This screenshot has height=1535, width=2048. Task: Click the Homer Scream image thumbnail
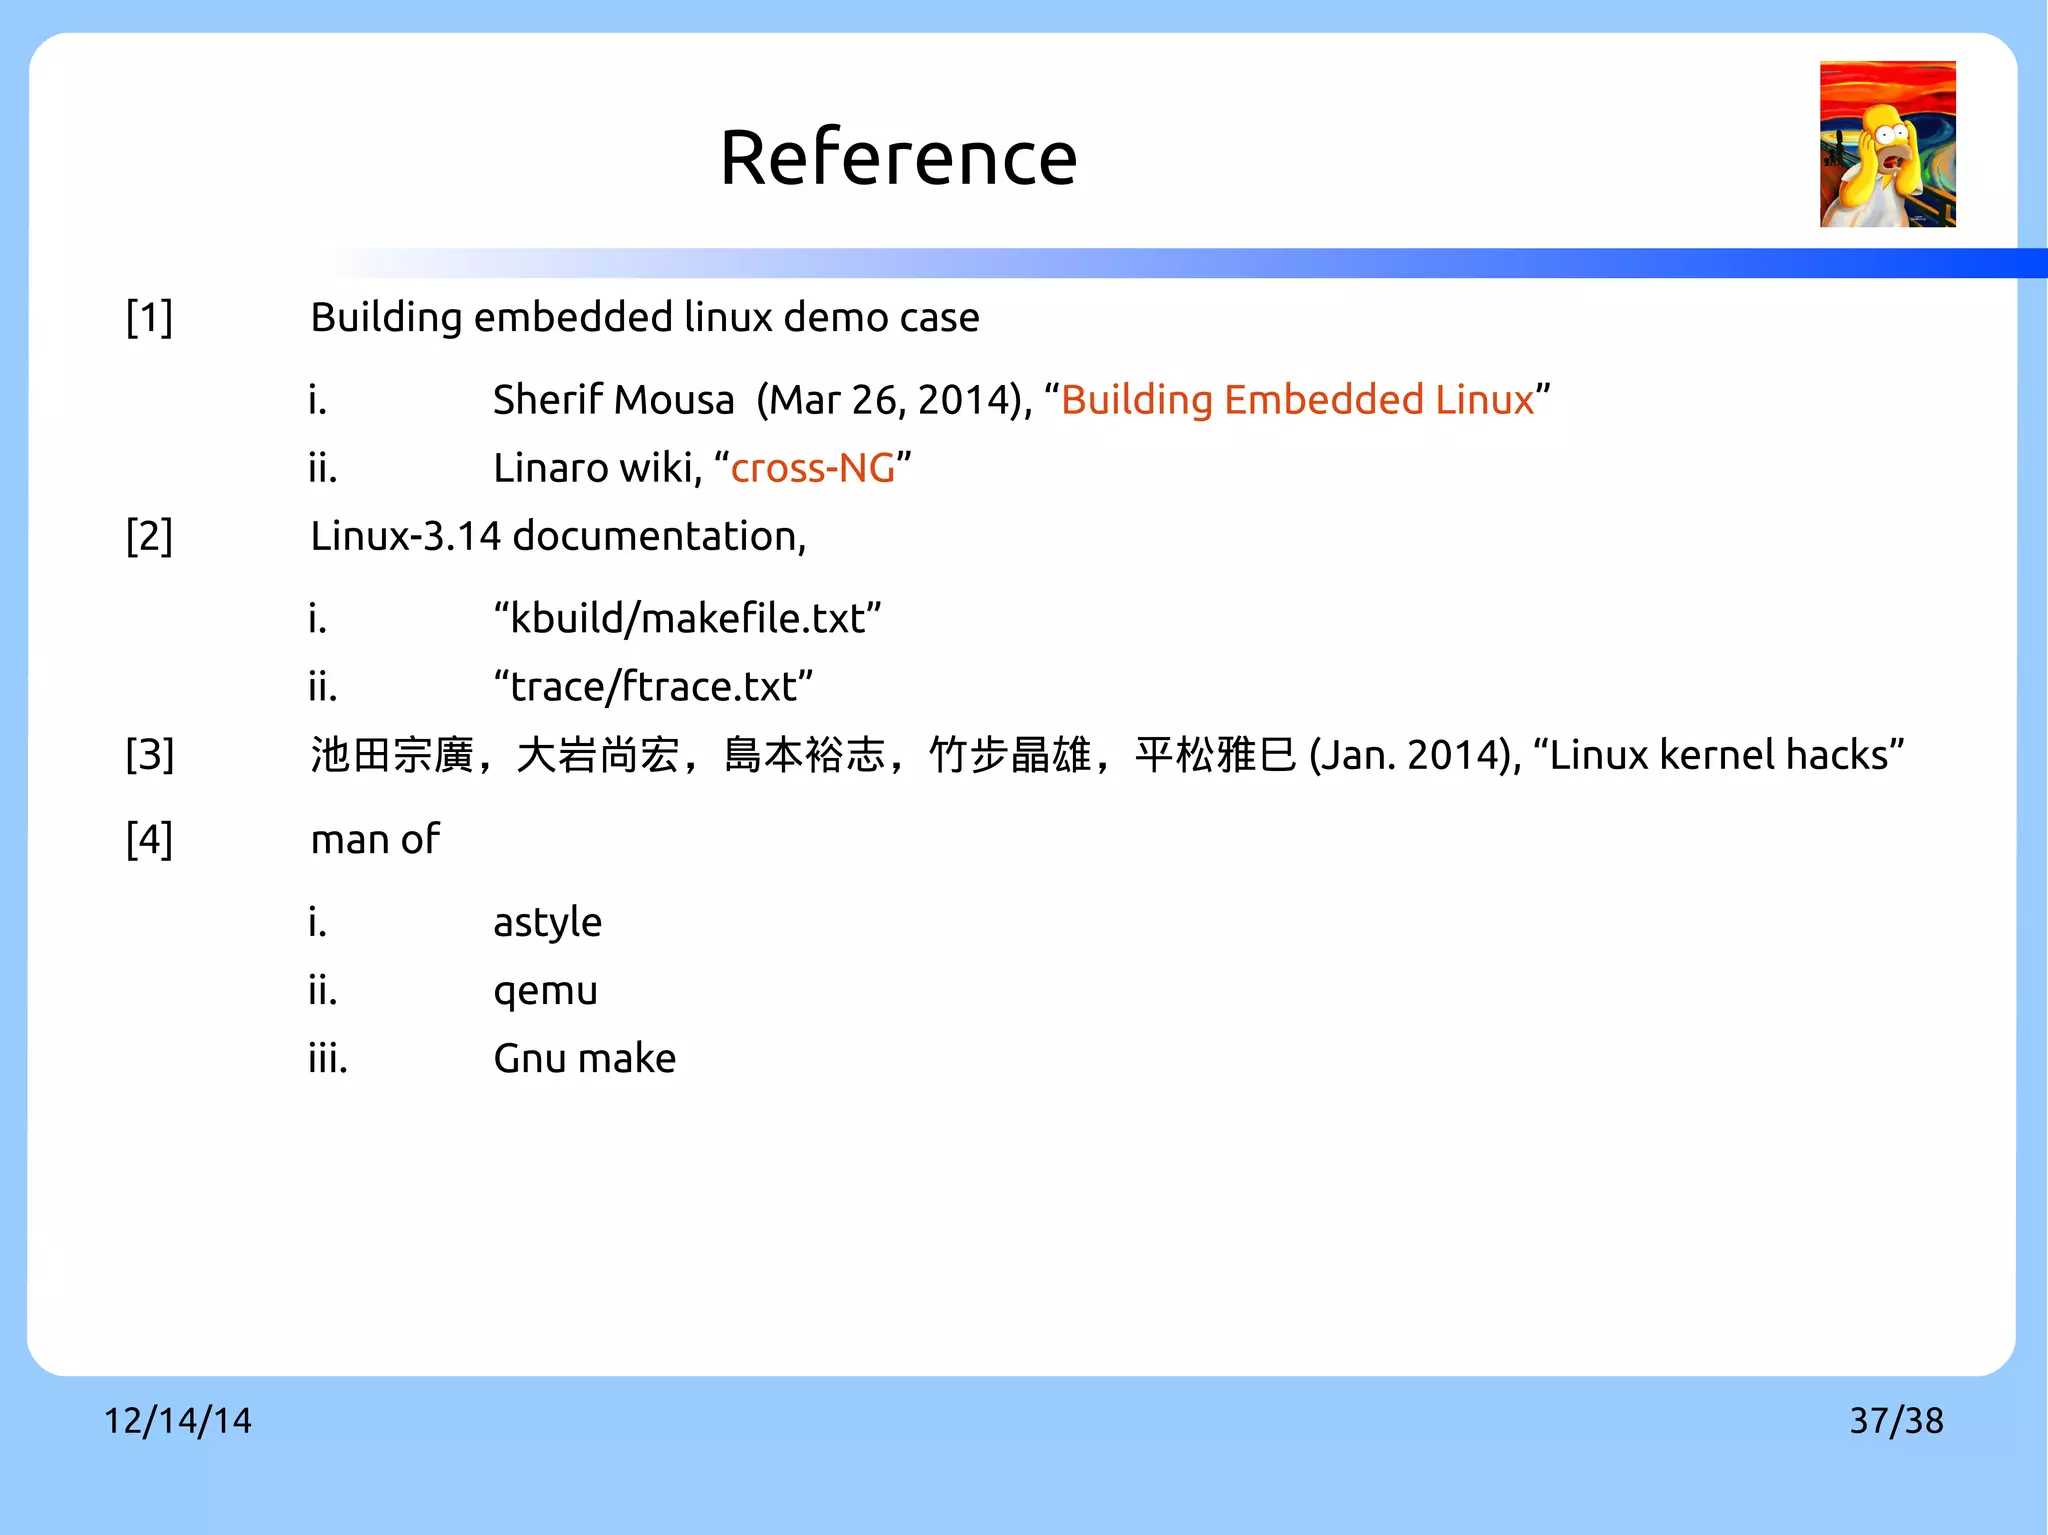pyautogui.click(x=1887, y=144)
